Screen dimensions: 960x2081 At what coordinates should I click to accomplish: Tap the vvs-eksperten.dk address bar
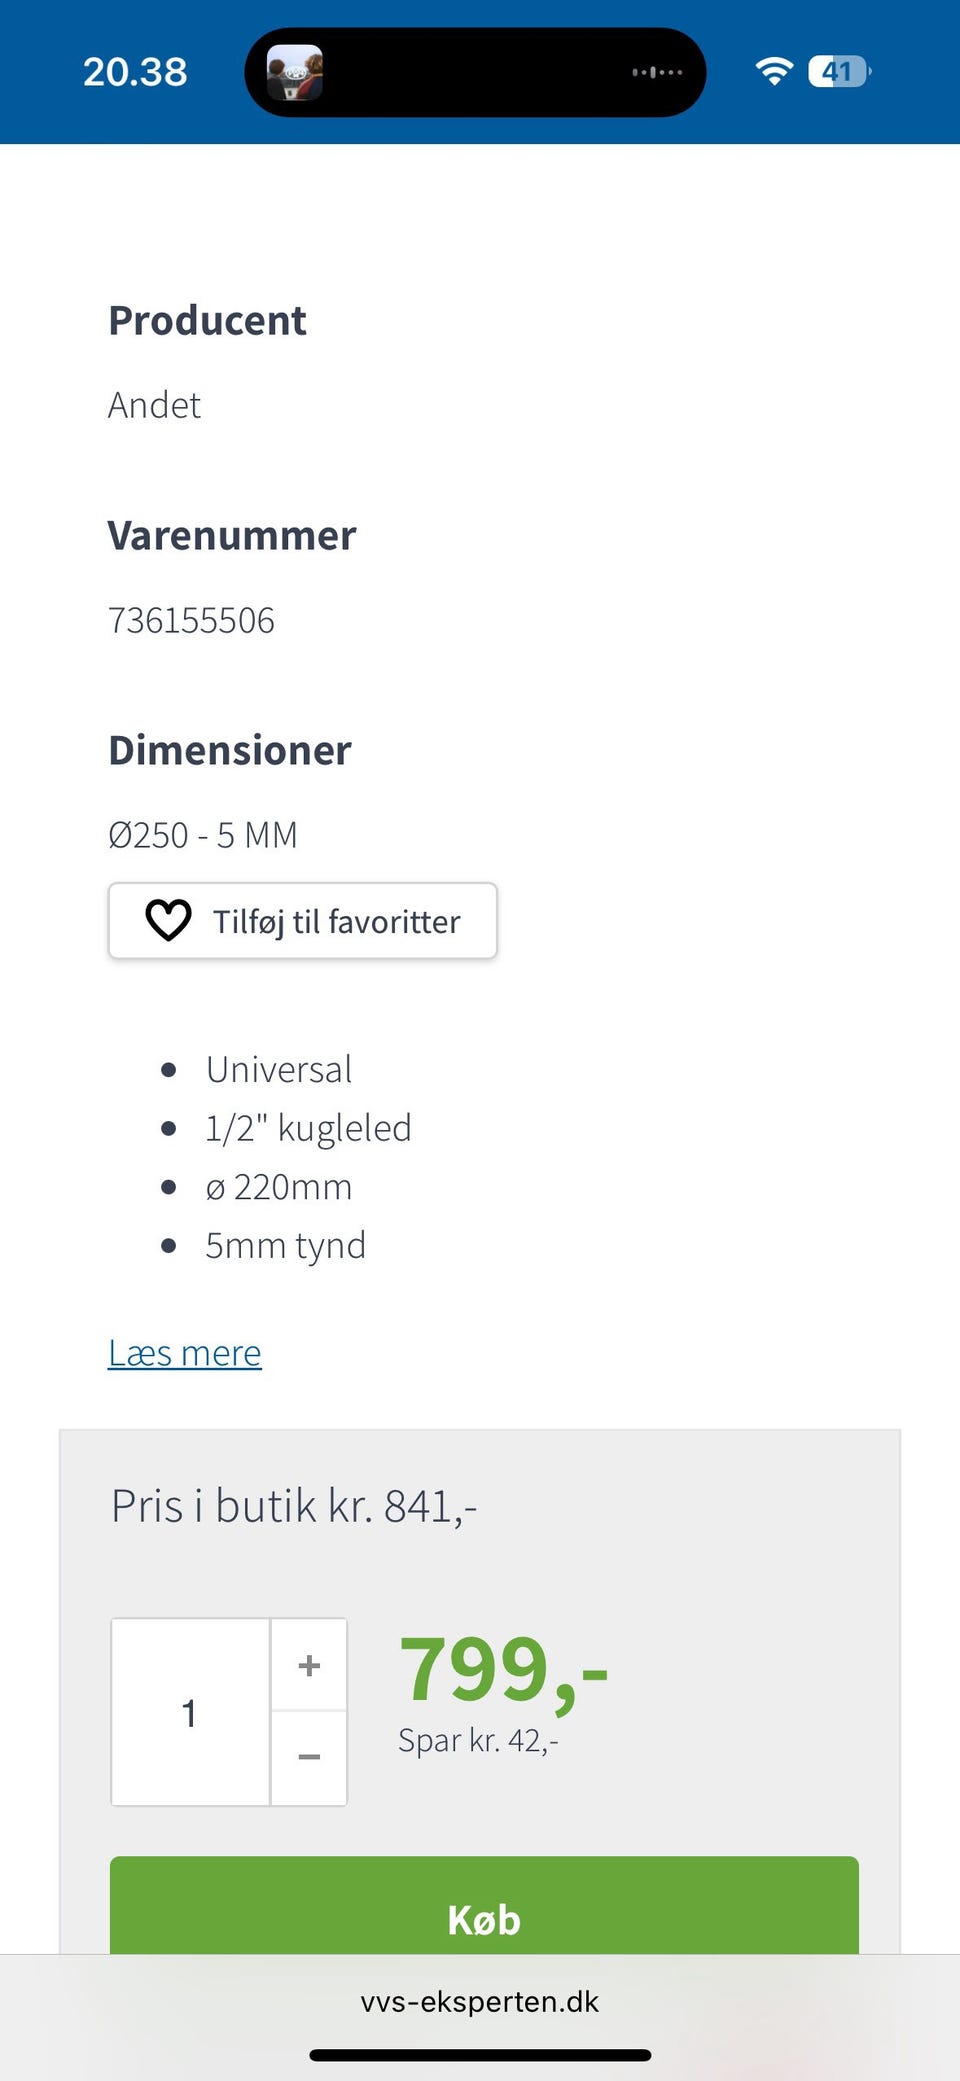pyautogui.click(x=480, y=2001)
